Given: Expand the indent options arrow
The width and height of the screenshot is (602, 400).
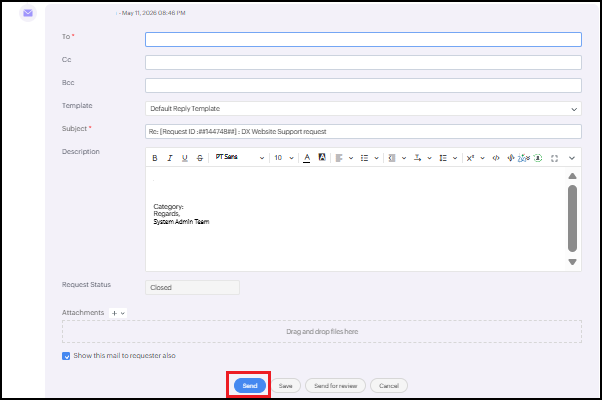Looking at the screenshot, I should [x=404, y=158].
